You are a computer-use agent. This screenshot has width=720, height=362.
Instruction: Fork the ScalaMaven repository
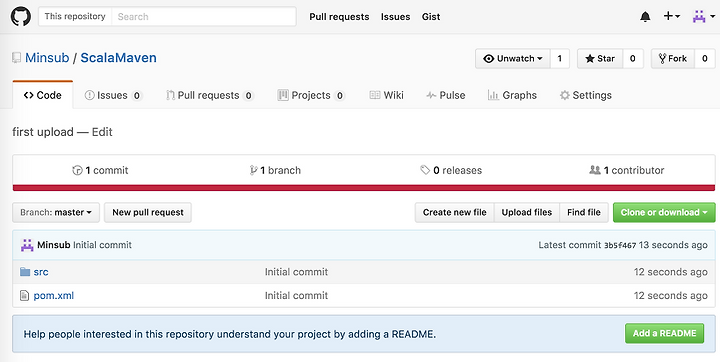click(x=673, y=59)
